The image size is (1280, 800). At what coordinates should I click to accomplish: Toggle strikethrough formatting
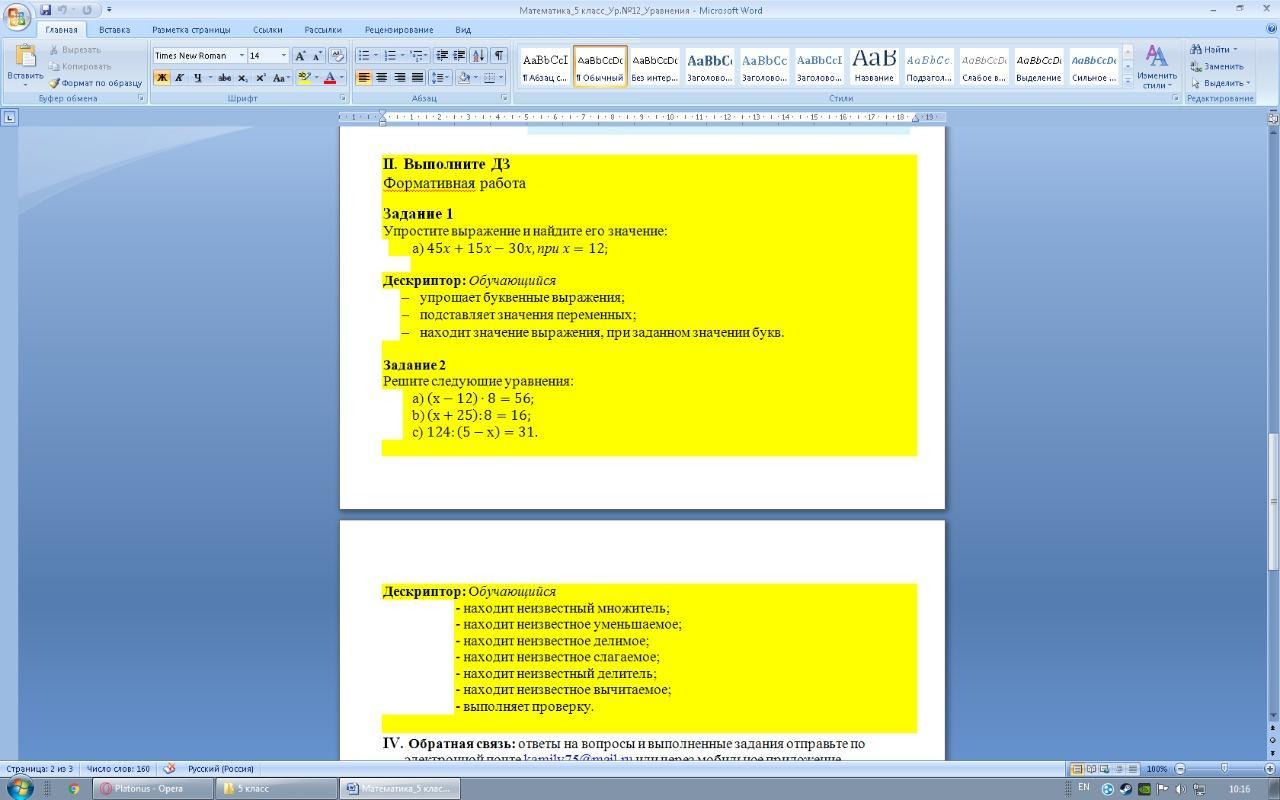click(x=225, y=78)
